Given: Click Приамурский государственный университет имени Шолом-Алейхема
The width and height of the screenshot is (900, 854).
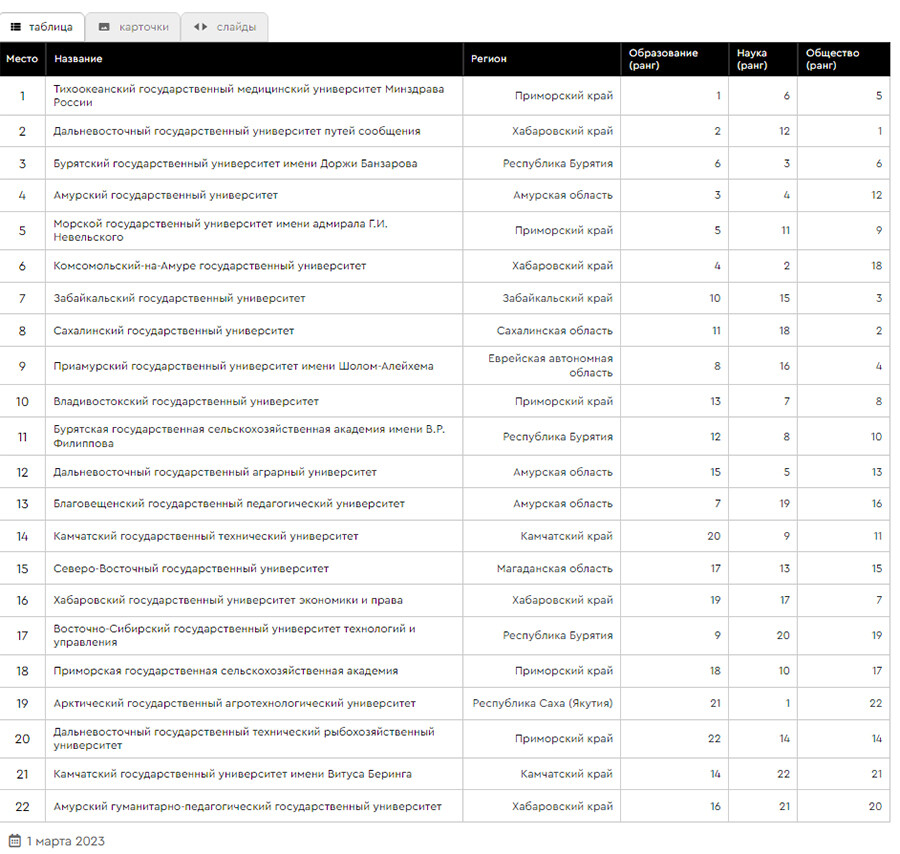Looking at the screenshot, I should click(x=243, y=366).
